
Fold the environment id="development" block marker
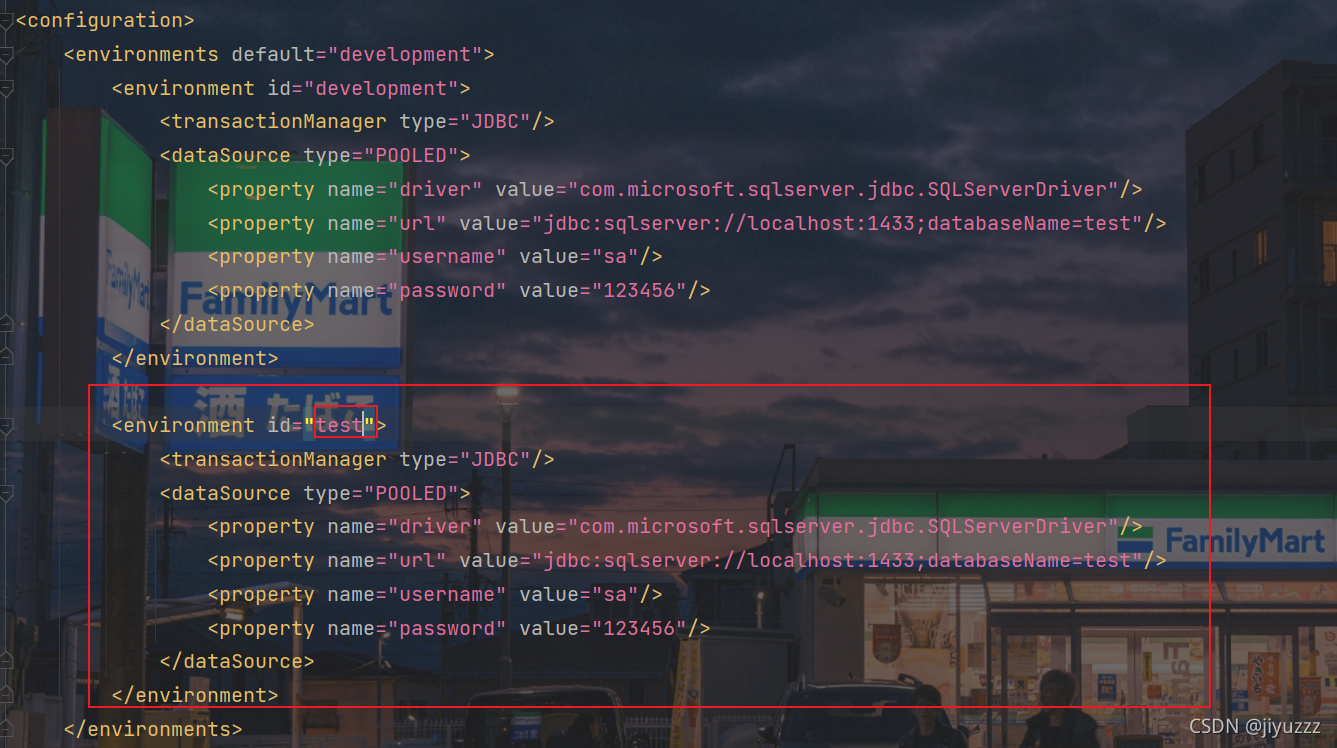click(x=6, y=89)
